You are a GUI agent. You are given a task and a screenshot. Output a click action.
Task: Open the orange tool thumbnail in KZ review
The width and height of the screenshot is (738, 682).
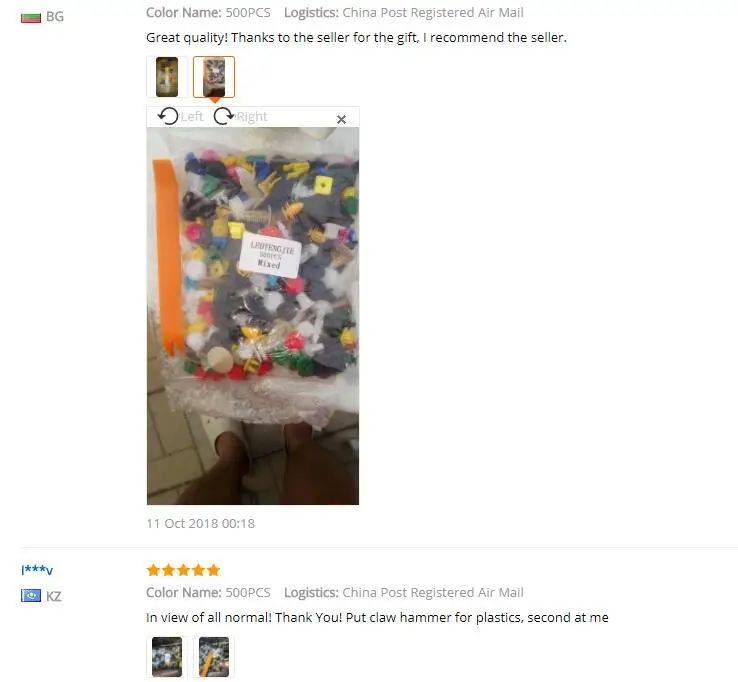pyautogui.click(x=214, y=656)
